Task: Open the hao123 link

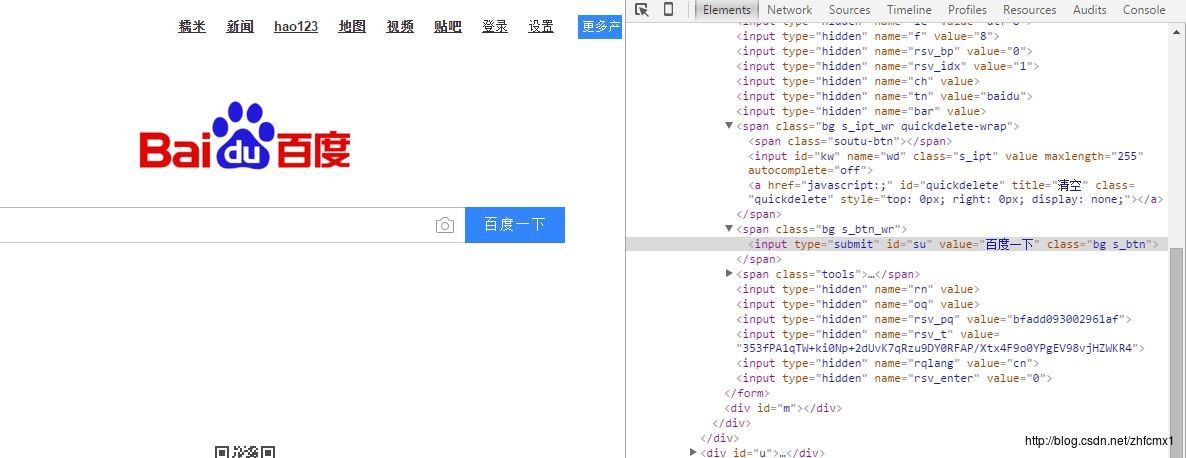Action: pyautogui.click(x=296, y=26)
